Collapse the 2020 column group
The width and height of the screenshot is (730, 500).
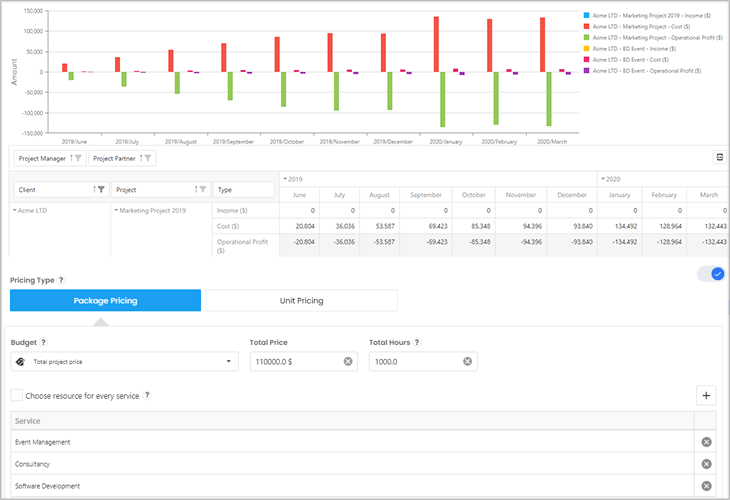pos(603,179)
